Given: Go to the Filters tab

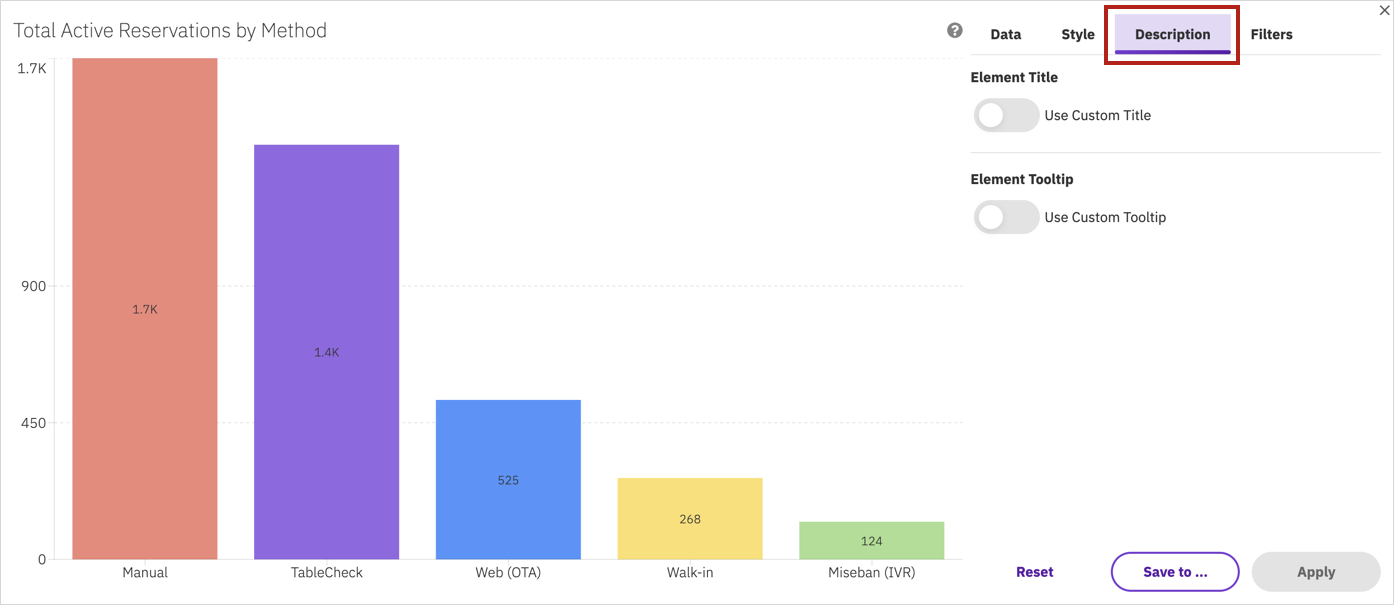Looking at the screenshot, I should 1271,34.
